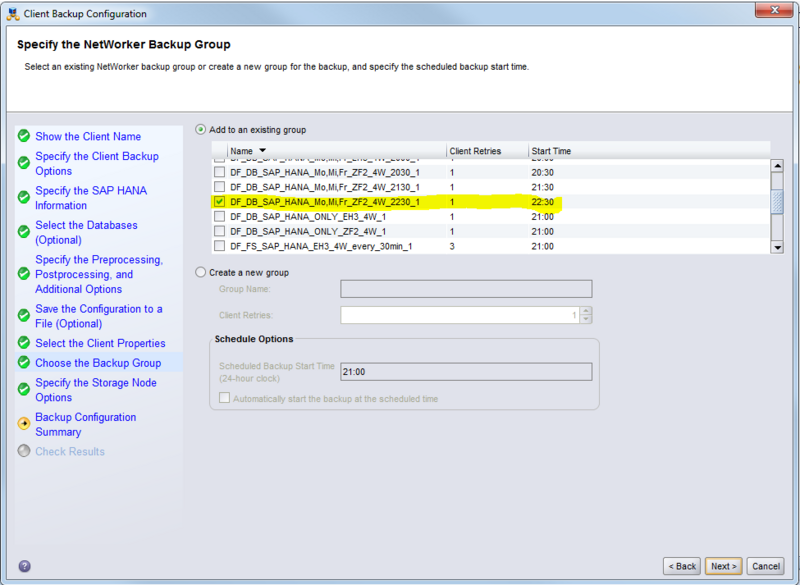
Task: Go to Select the Client Properties step
Action: pos(100,343)
